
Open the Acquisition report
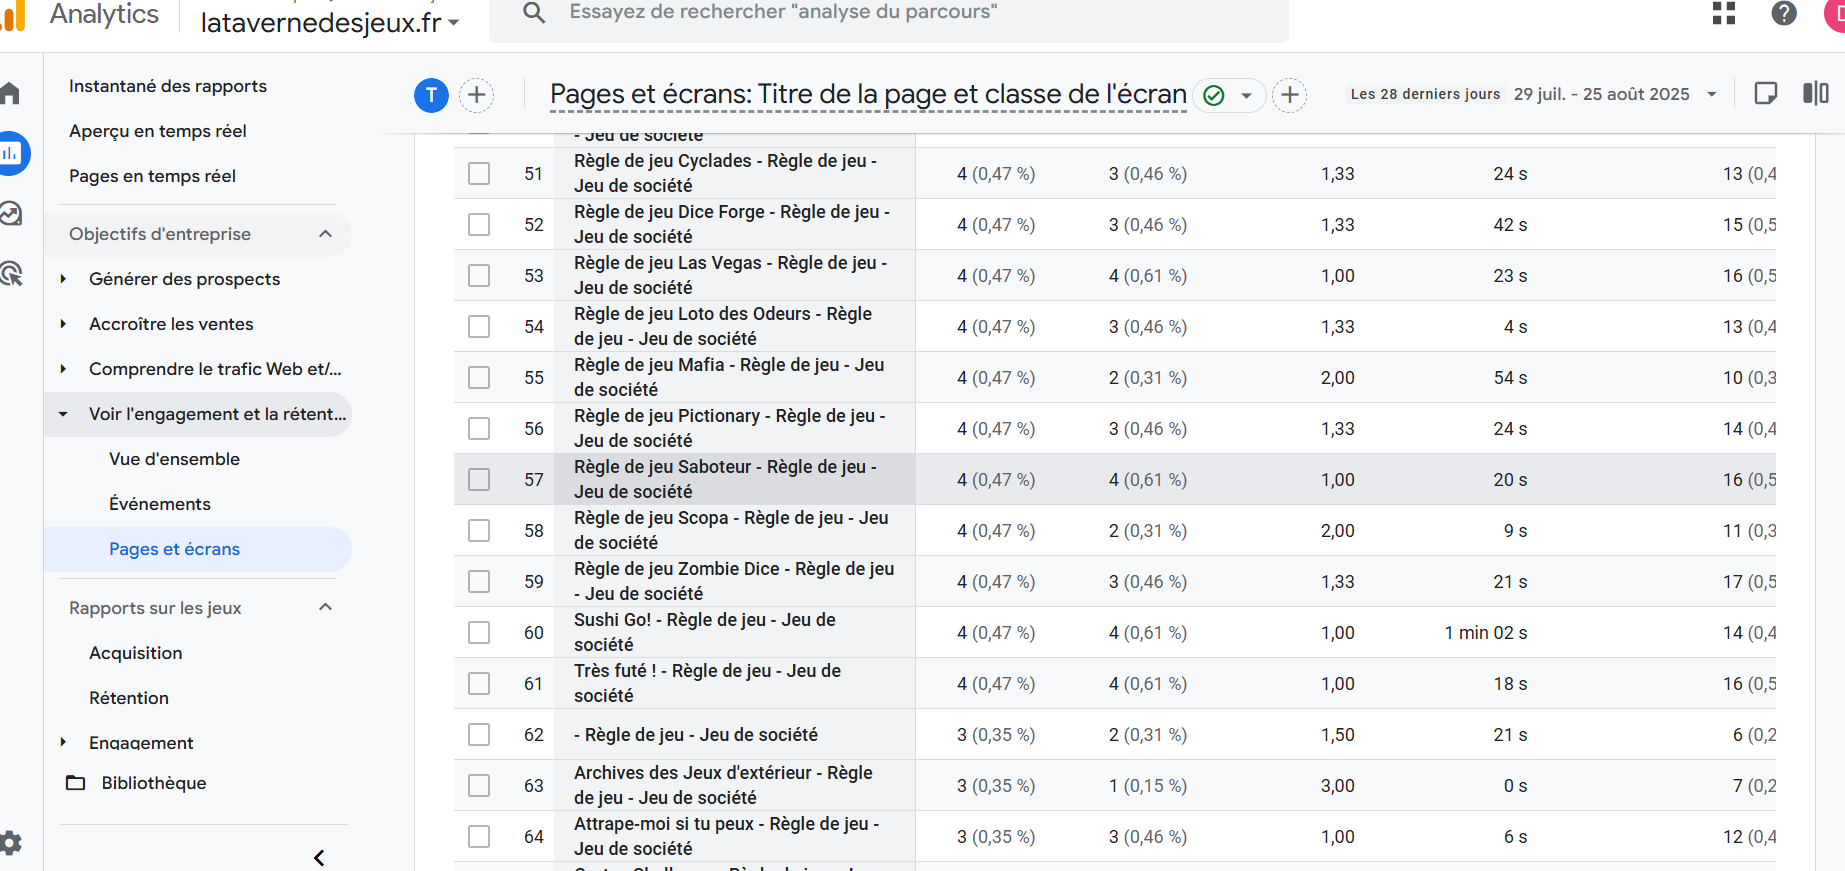136,653
